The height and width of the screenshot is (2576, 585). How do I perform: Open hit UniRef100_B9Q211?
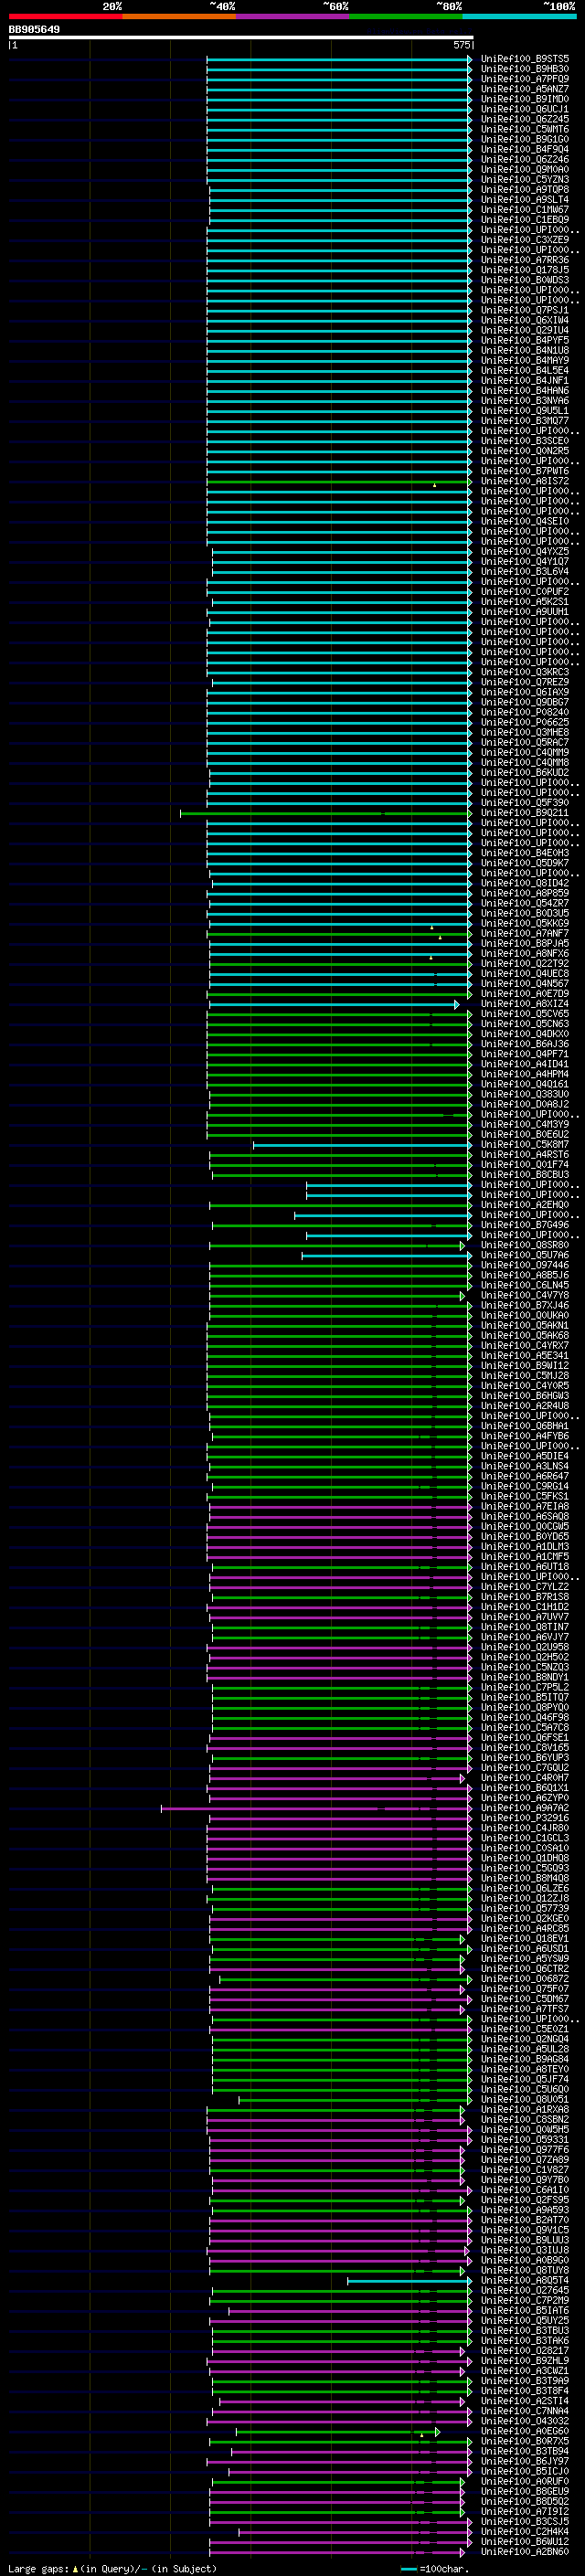pyautogui.click(x=525, y=813)
